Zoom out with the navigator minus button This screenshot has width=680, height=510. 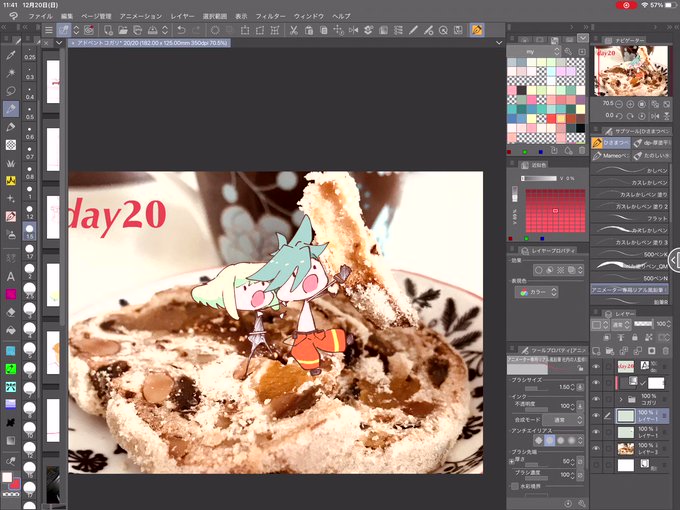click(619, 104)
